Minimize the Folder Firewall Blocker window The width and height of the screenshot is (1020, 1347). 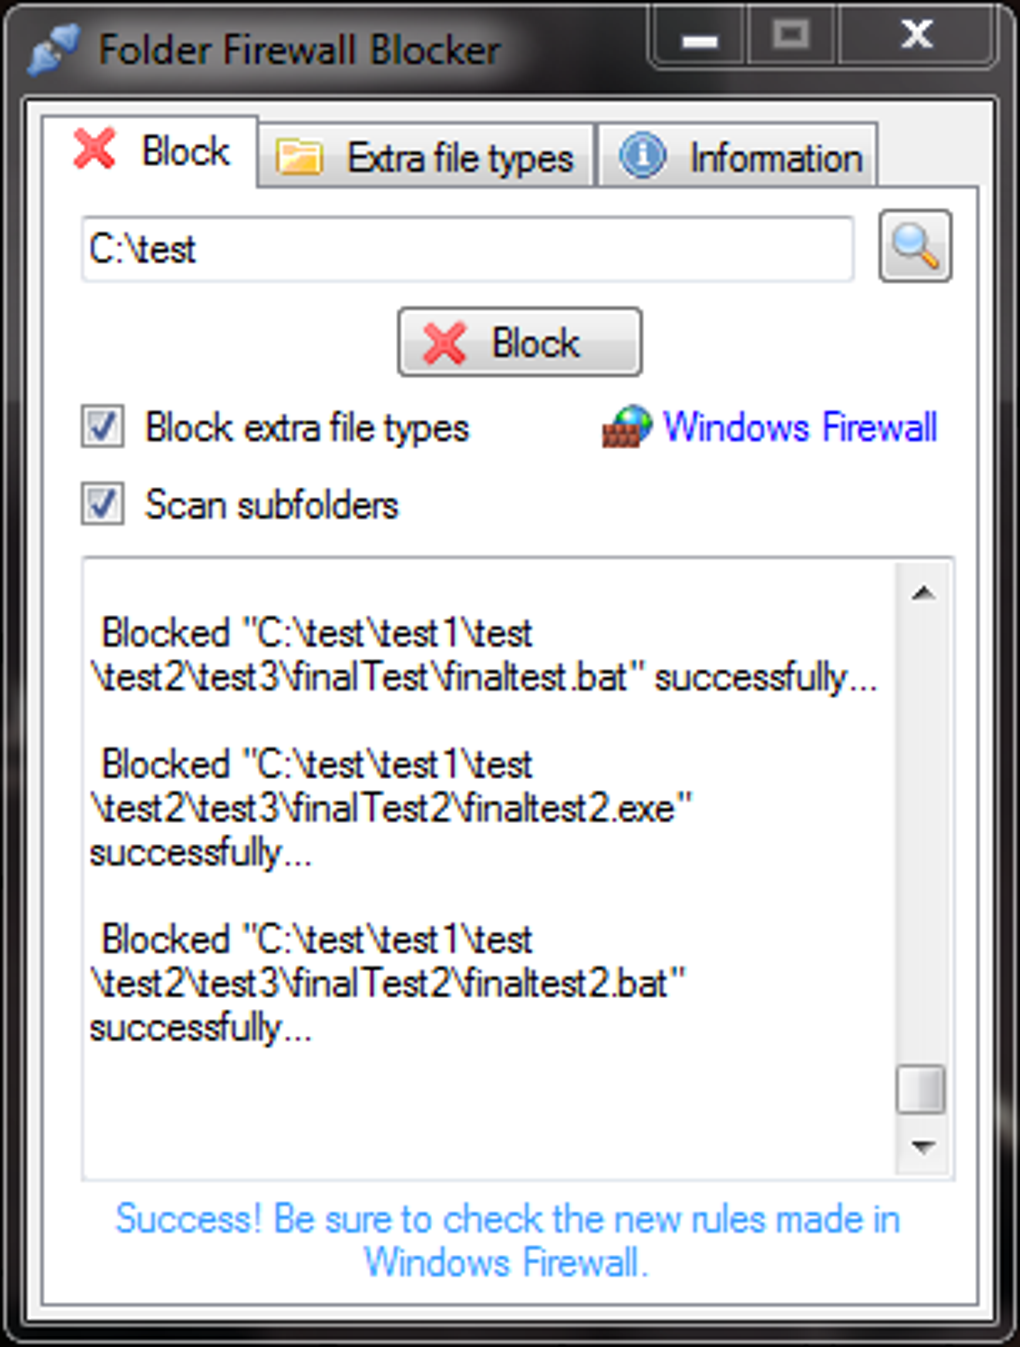700,39
